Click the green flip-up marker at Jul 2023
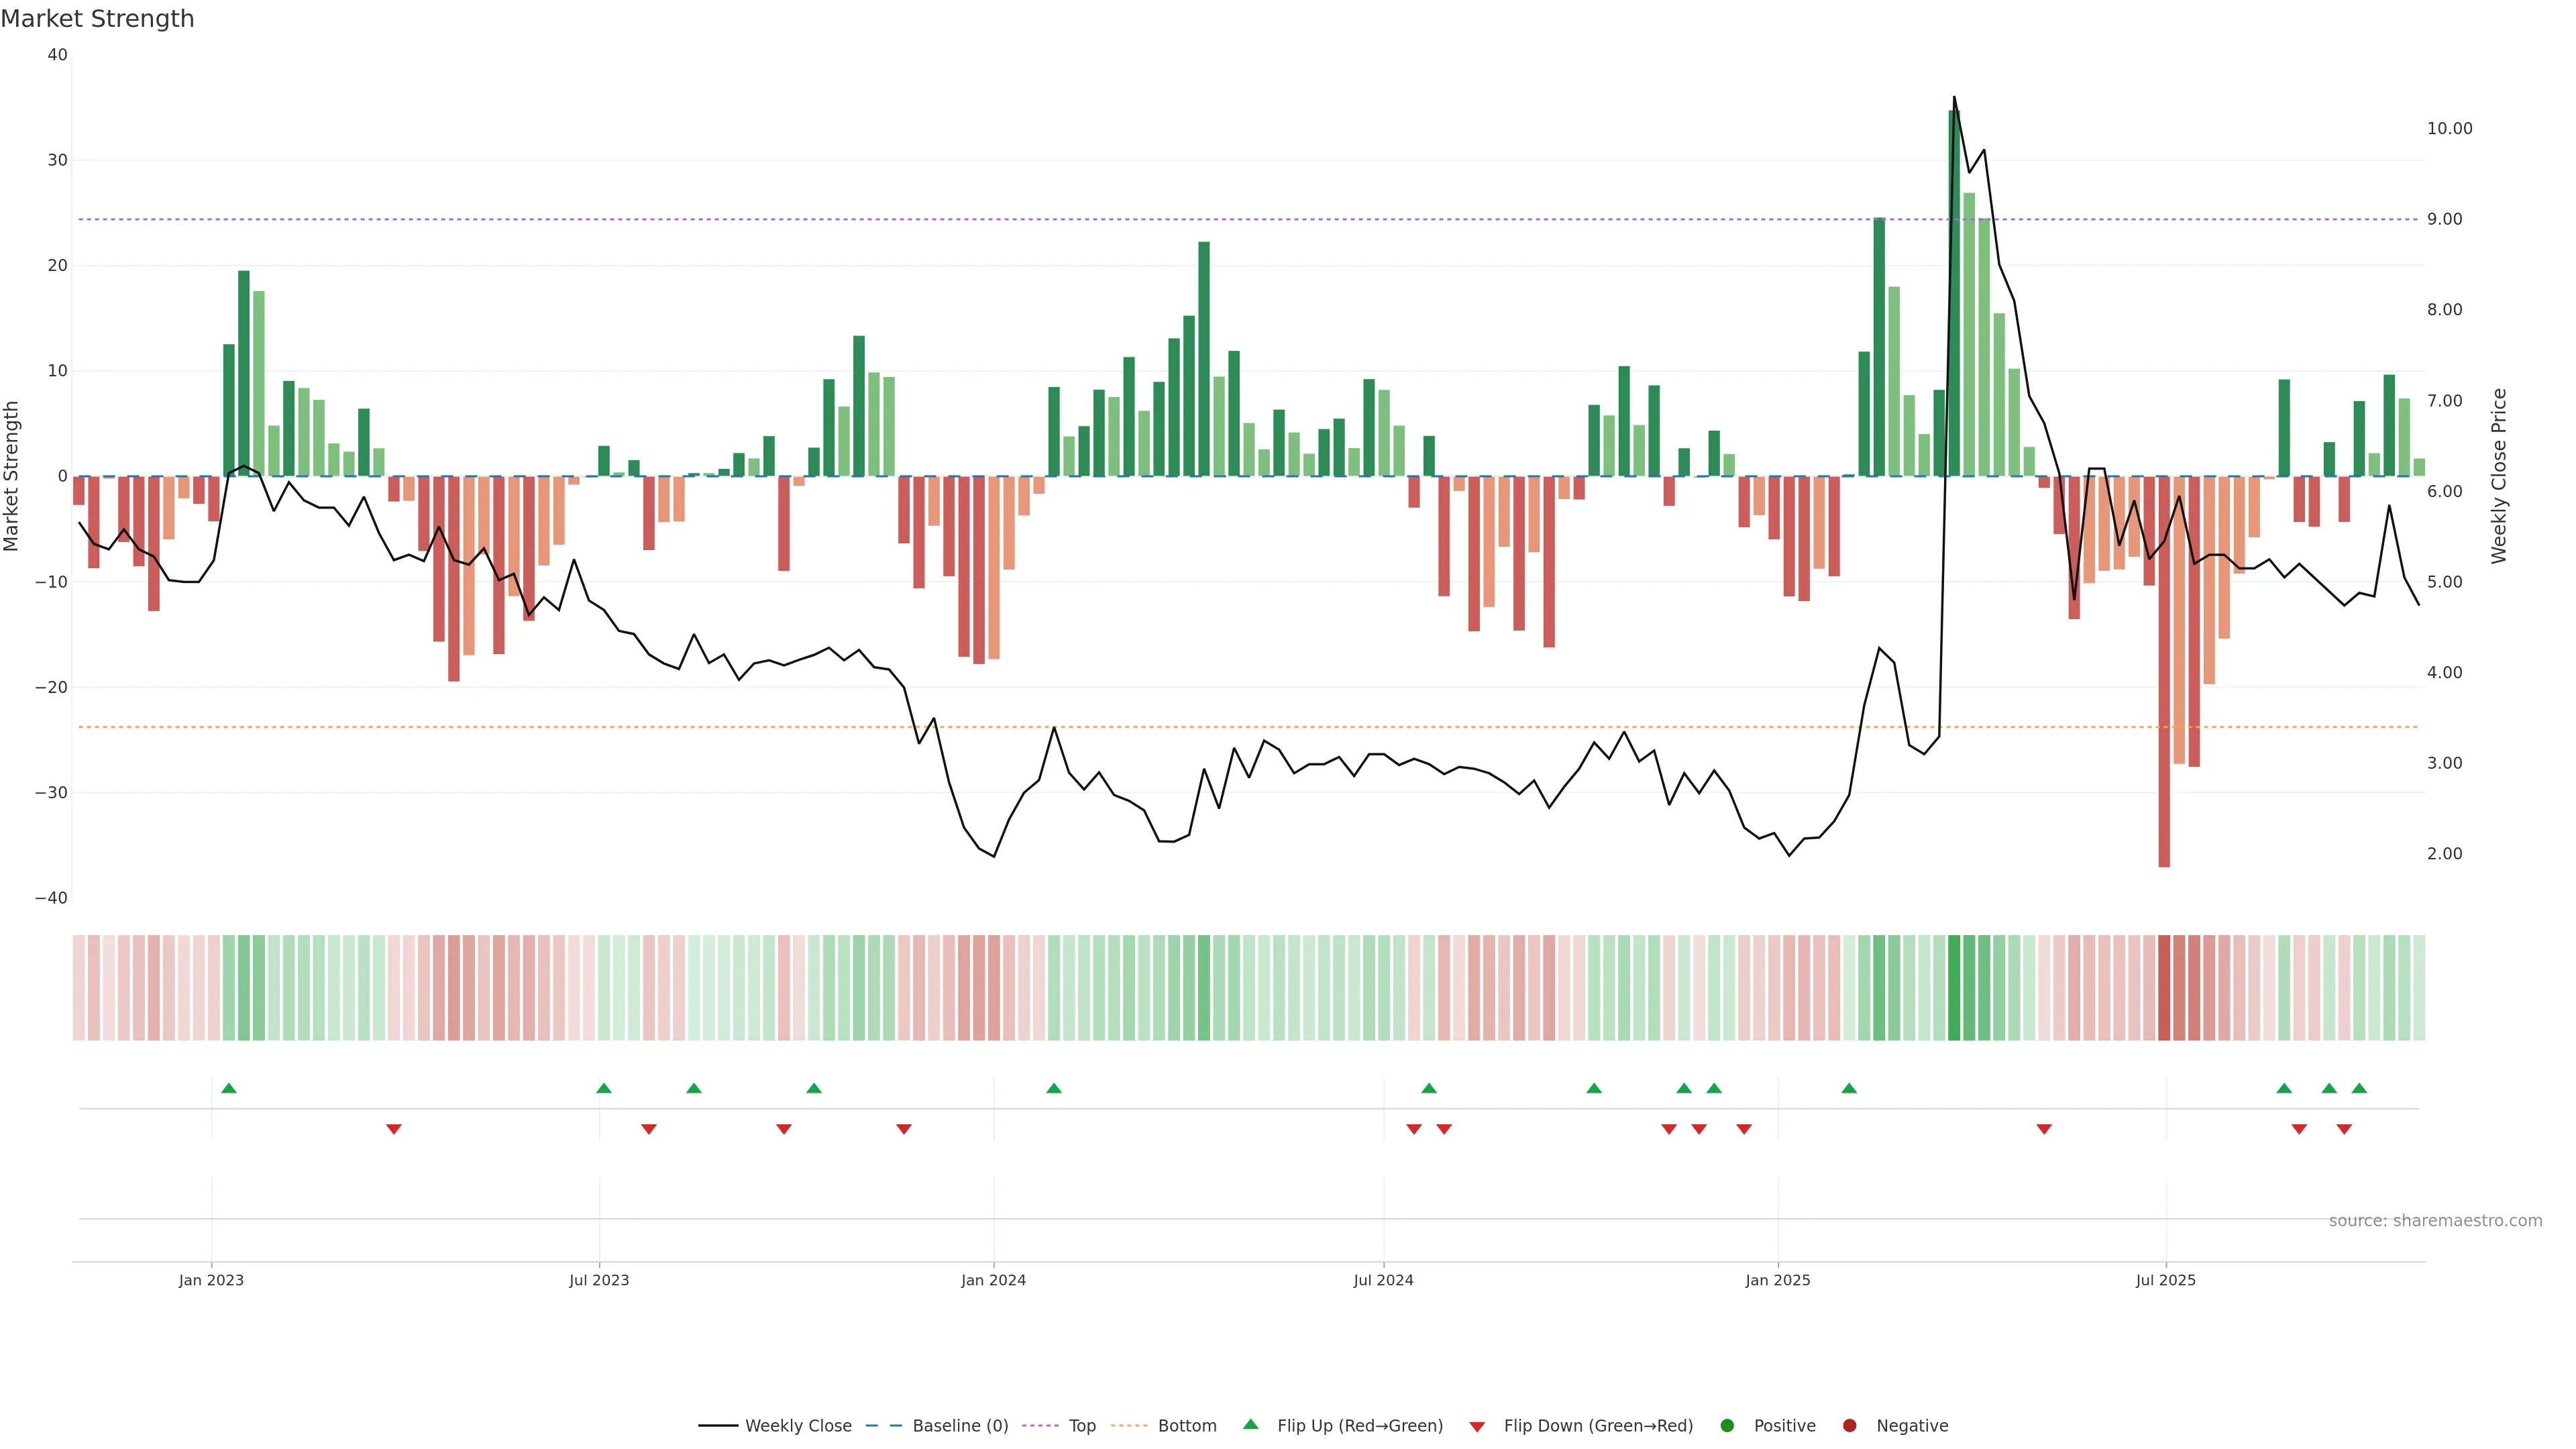This screenshot has width=2576, height=1449. [x=604, y=1088]
